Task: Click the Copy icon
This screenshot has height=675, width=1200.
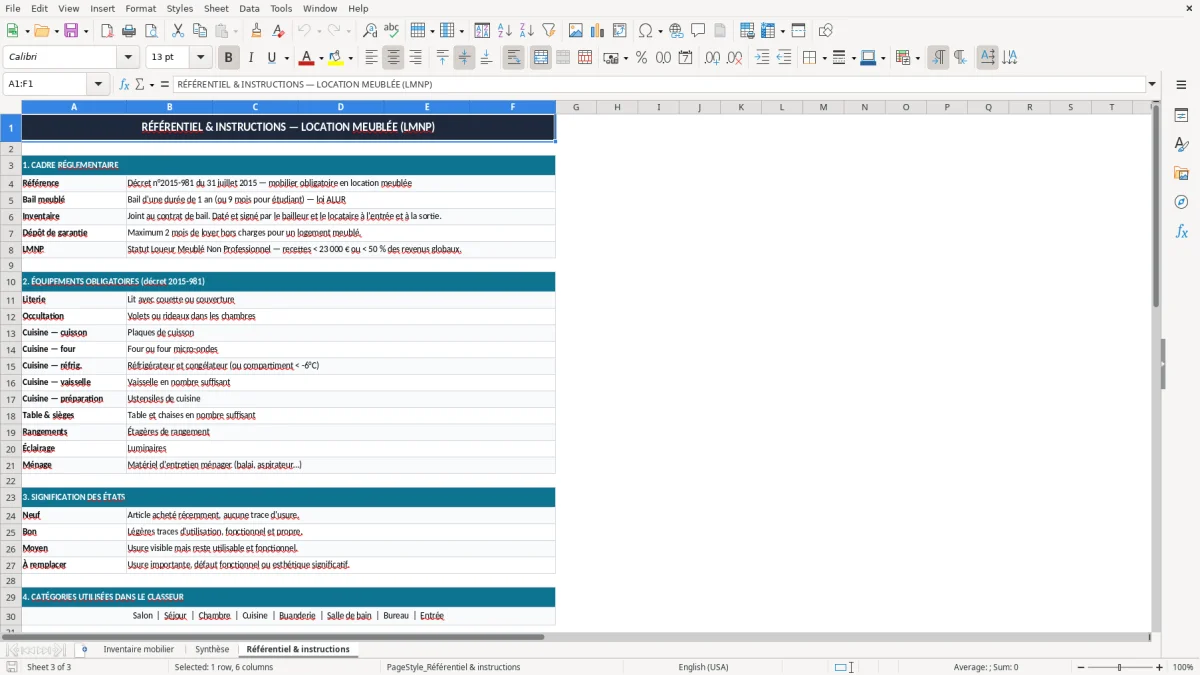Action: 199,31
